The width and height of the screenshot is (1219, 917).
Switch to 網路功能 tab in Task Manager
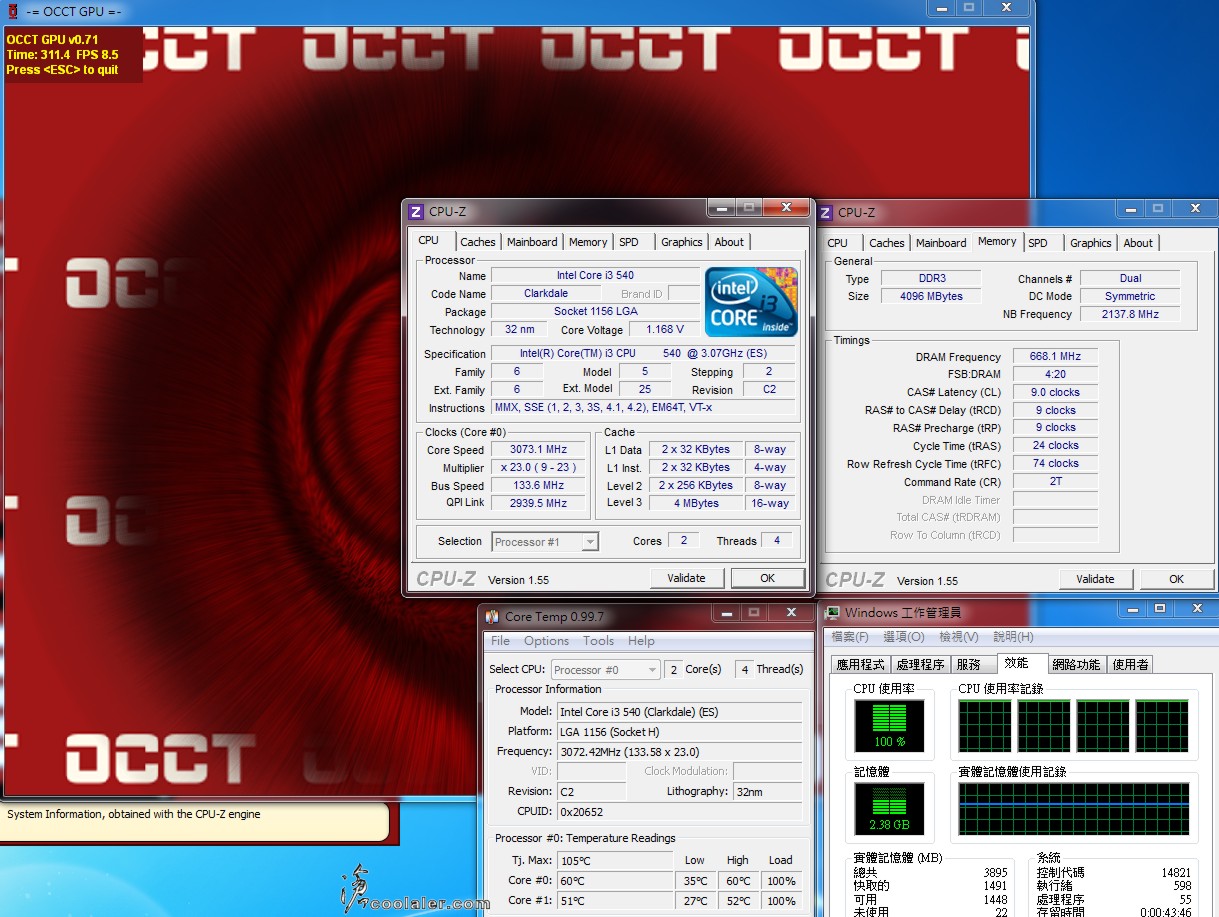click(1076, 664)
